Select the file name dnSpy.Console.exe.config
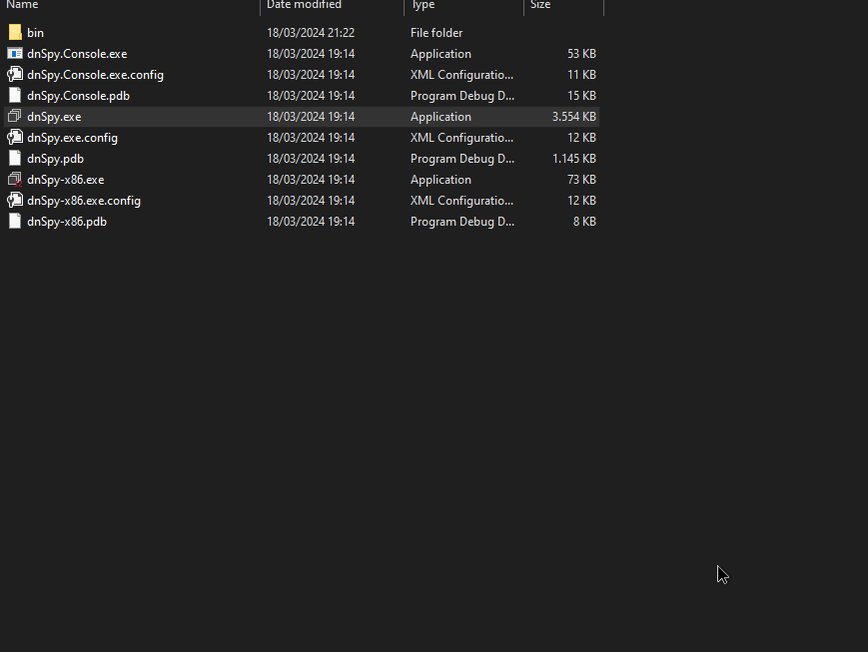Viewport: 868px width, 652px height. tap(95, 75)
